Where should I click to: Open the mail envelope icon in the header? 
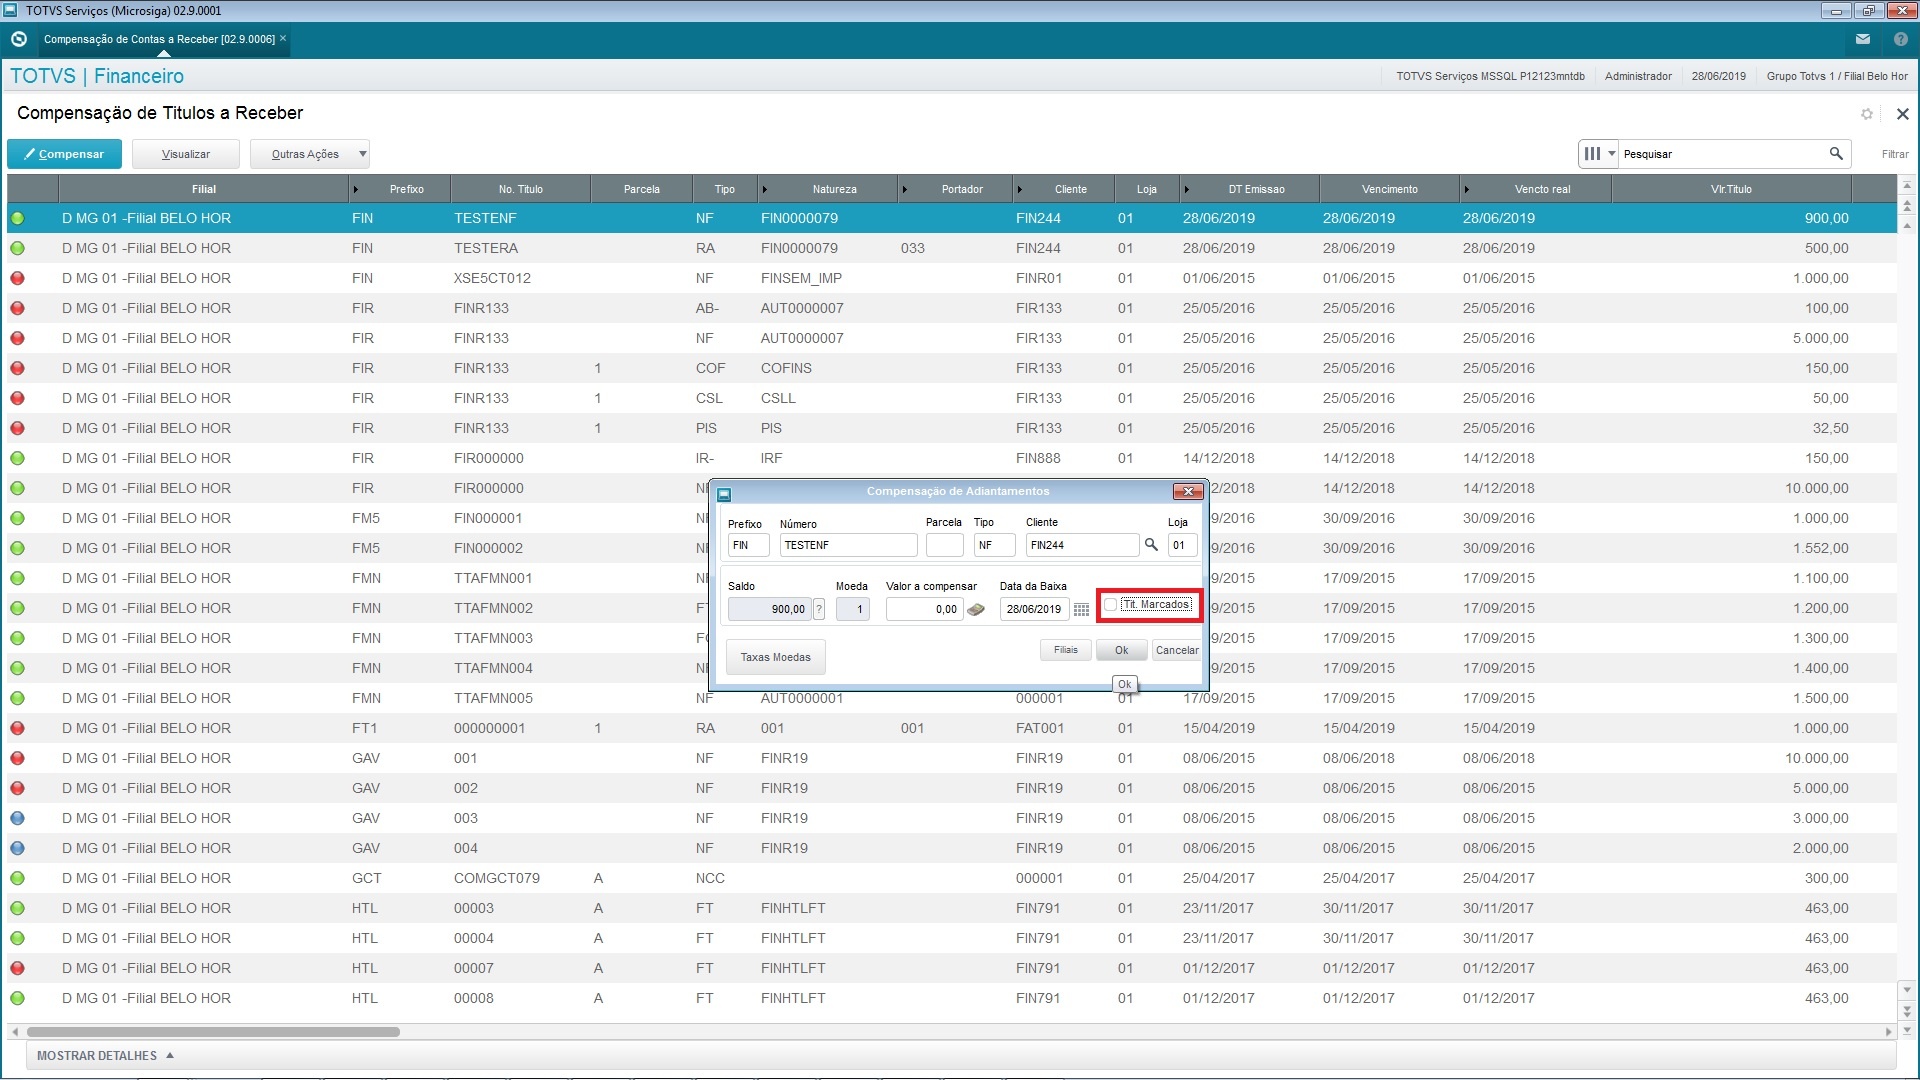click(x=1862, y=39)
